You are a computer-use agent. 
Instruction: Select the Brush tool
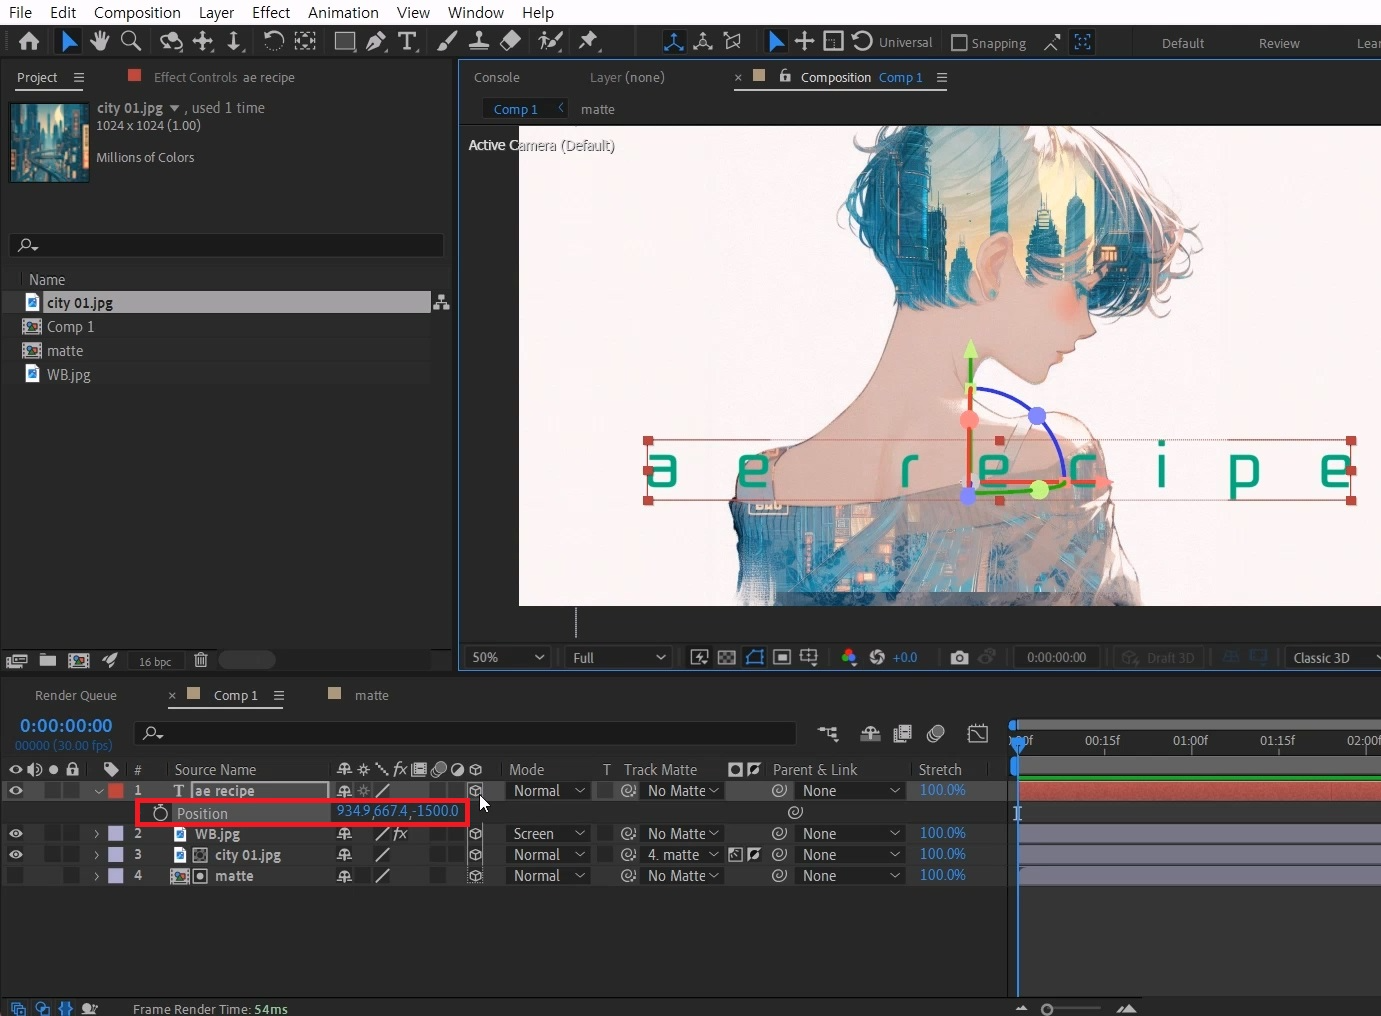coord(447,41)
